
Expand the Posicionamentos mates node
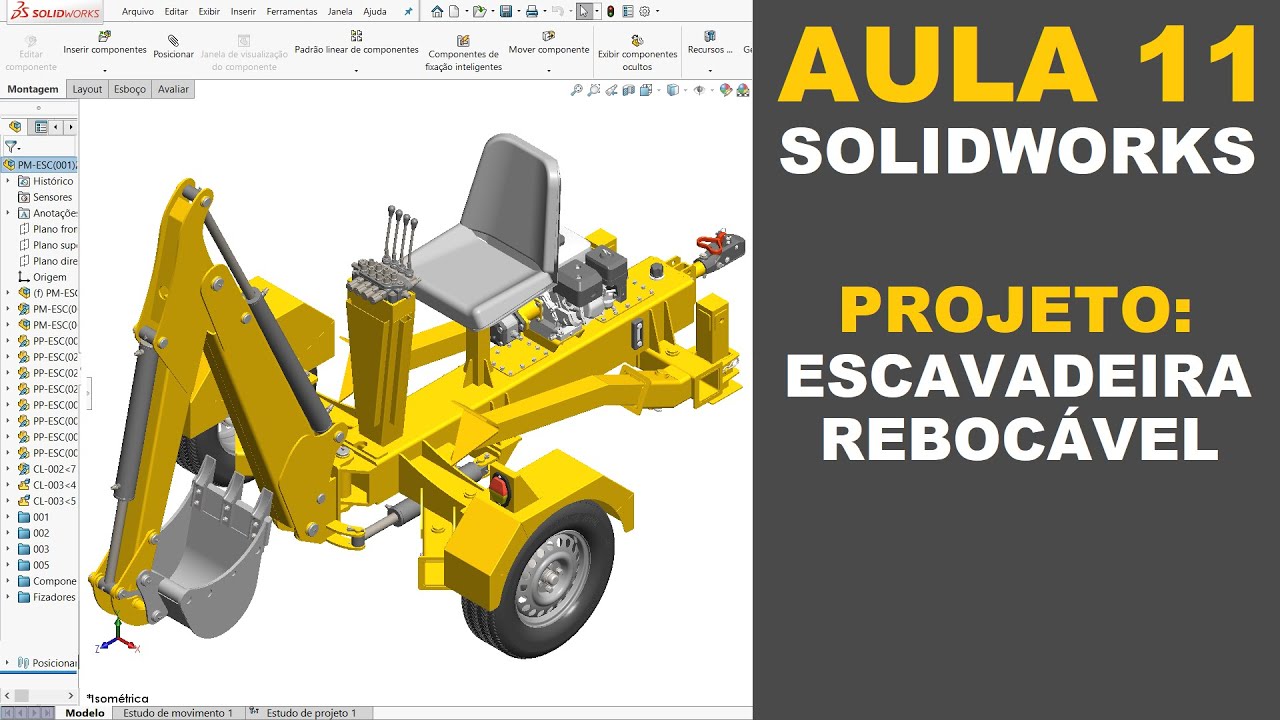(x=8, y=663)
